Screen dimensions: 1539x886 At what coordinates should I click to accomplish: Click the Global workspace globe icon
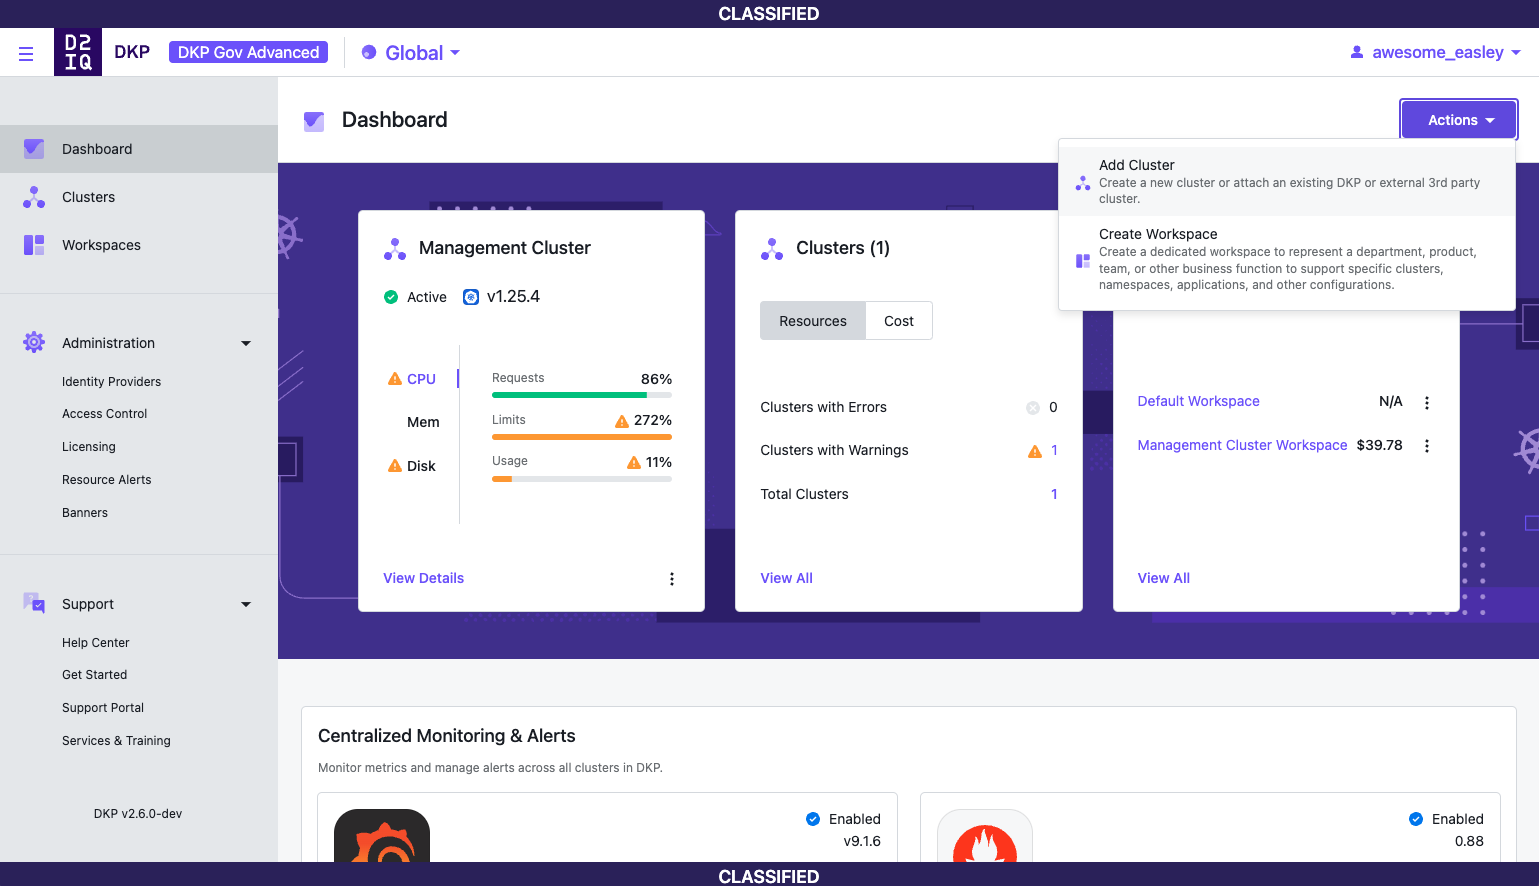pyautogui.click(x=369, y=53)
